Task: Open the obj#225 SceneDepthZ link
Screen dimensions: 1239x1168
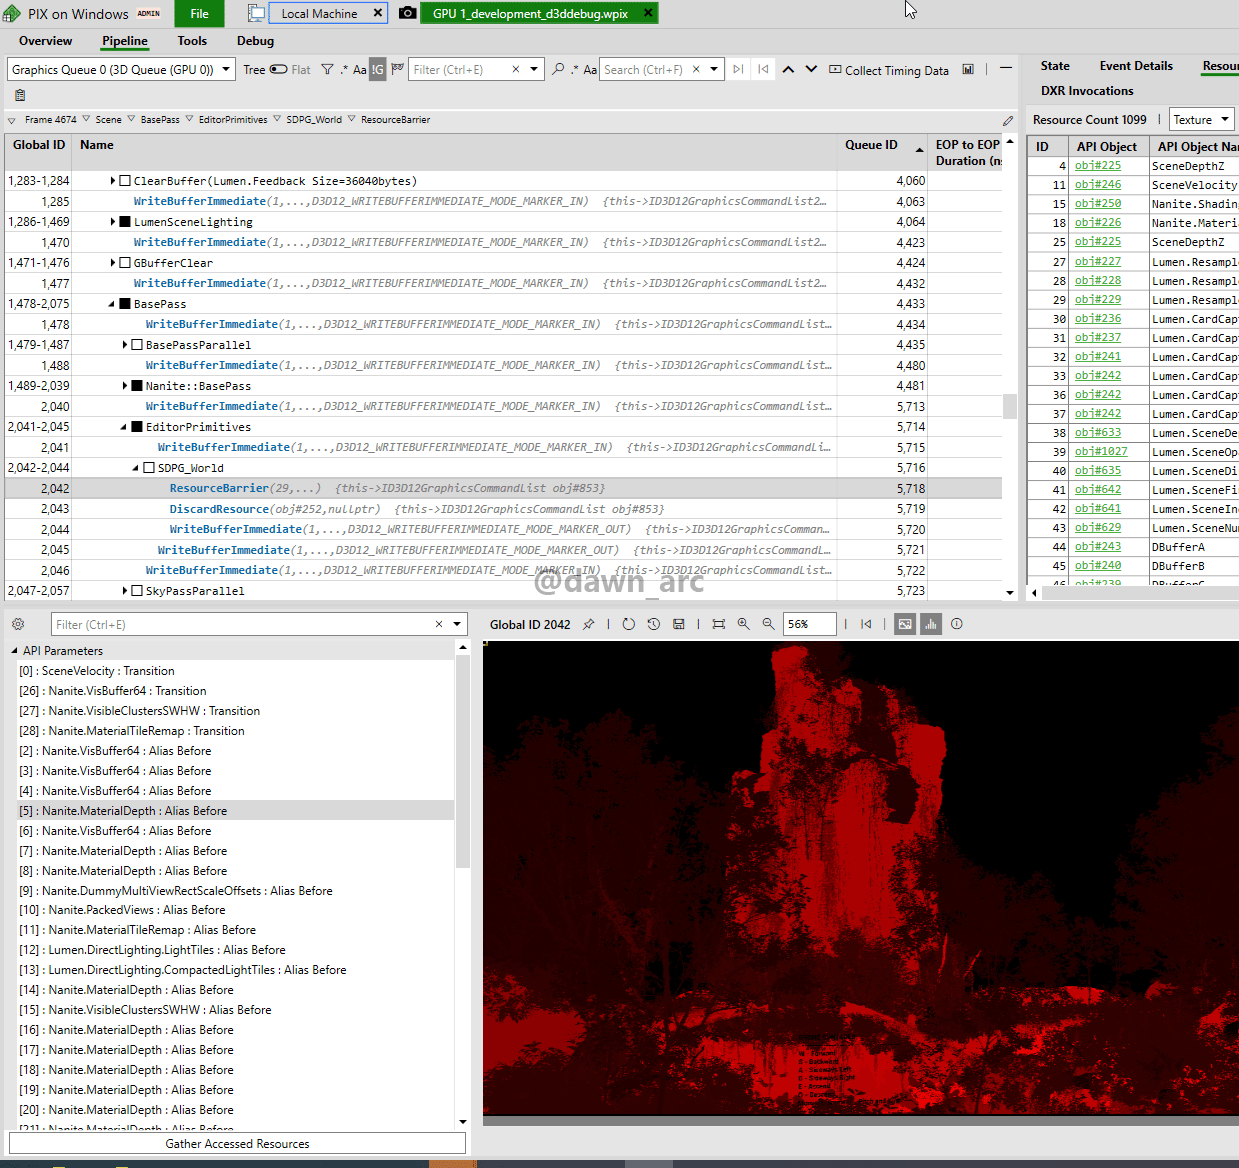Action: click(1097, 166)
